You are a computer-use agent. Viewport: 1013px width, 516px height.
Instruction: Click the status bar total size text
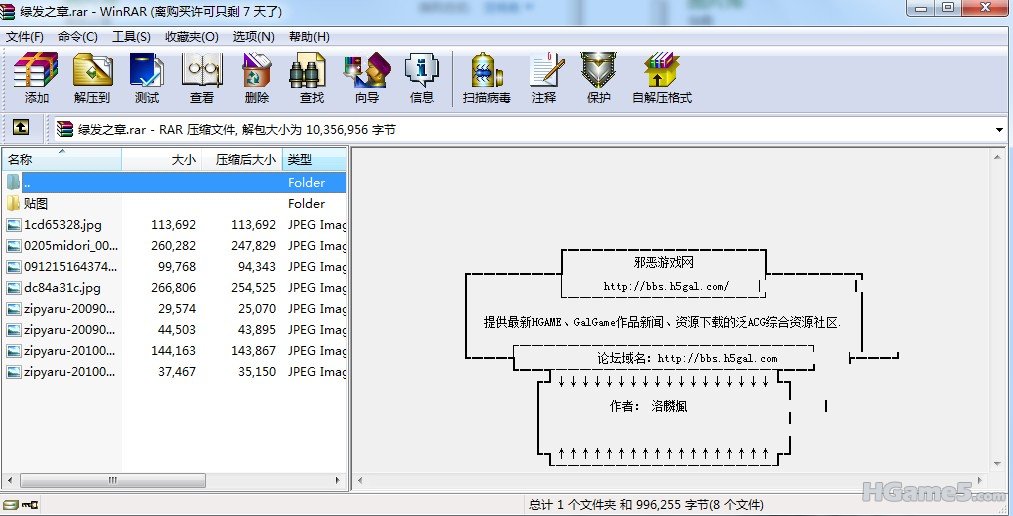coord(646,504)
